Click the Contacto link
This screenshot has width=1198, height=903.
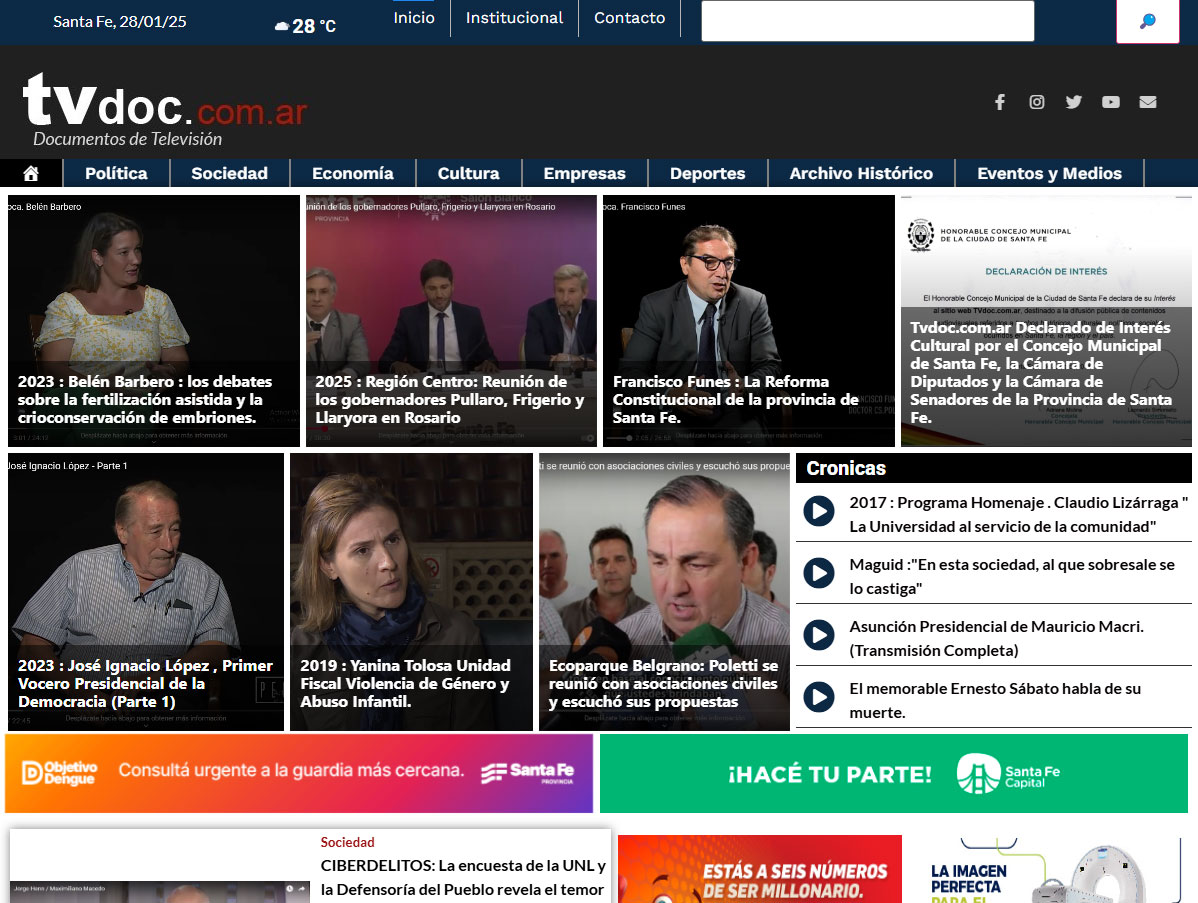[629, 18]
